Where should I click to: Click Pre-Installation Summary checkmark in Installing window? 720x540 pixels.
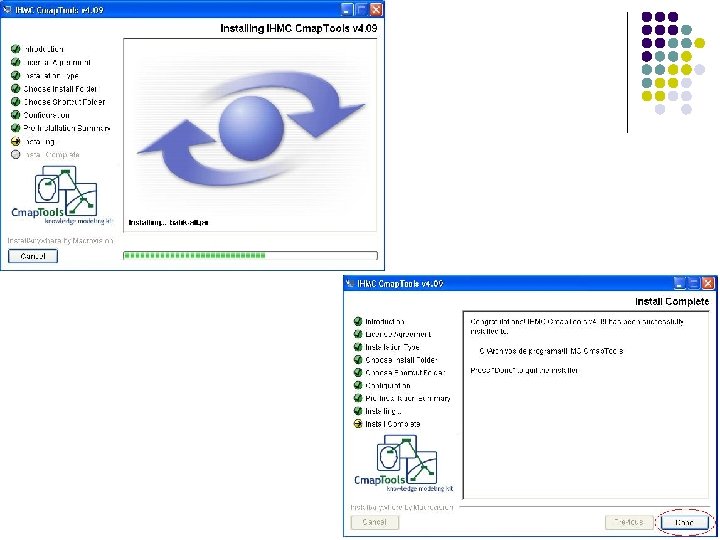coord(16,128)
